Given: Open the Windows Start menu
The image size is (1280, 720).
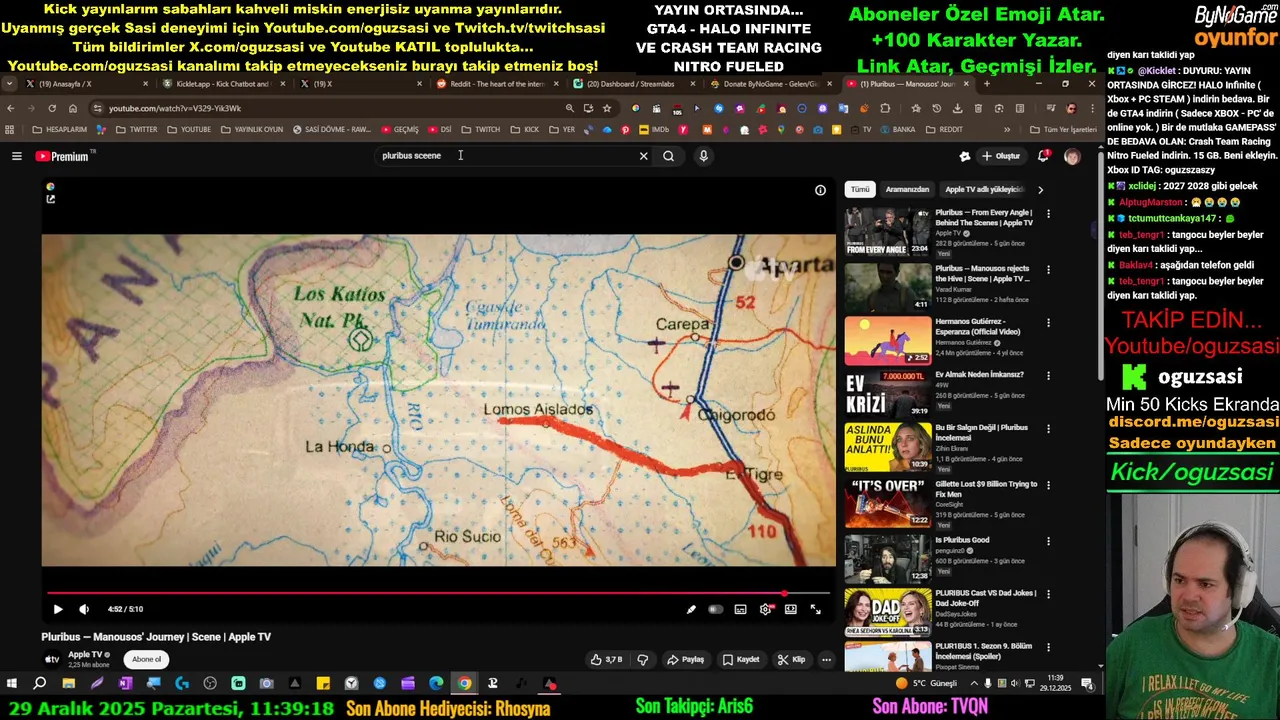Looking at the screenshot, I should click(x=11, y=684).
